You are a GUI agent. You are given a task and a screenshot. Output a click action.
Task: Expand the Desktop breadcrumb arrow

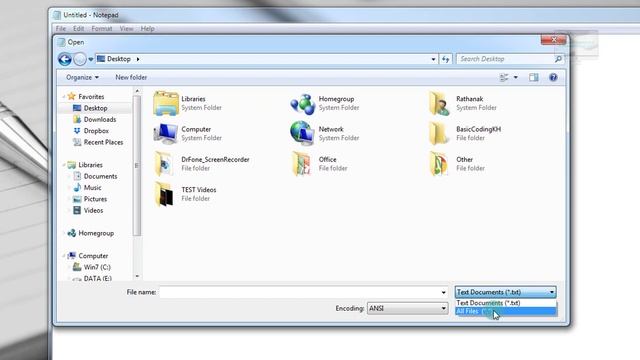[138, 59]
